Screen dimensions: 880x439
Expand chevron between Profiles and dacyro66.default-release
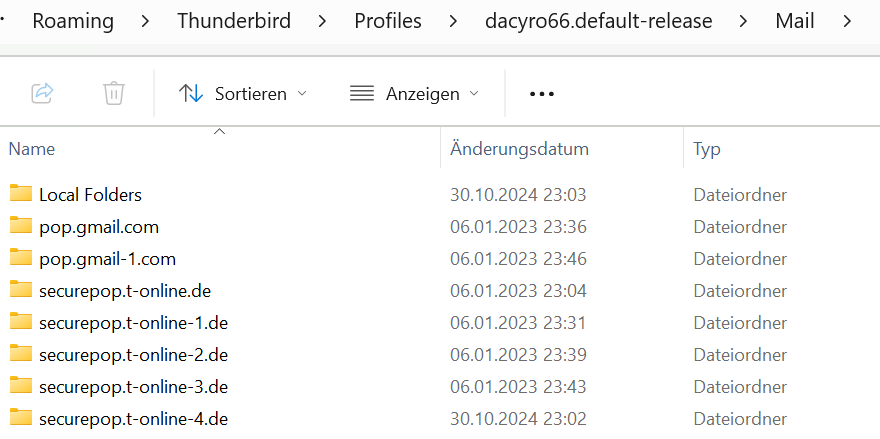coord(453,20)
